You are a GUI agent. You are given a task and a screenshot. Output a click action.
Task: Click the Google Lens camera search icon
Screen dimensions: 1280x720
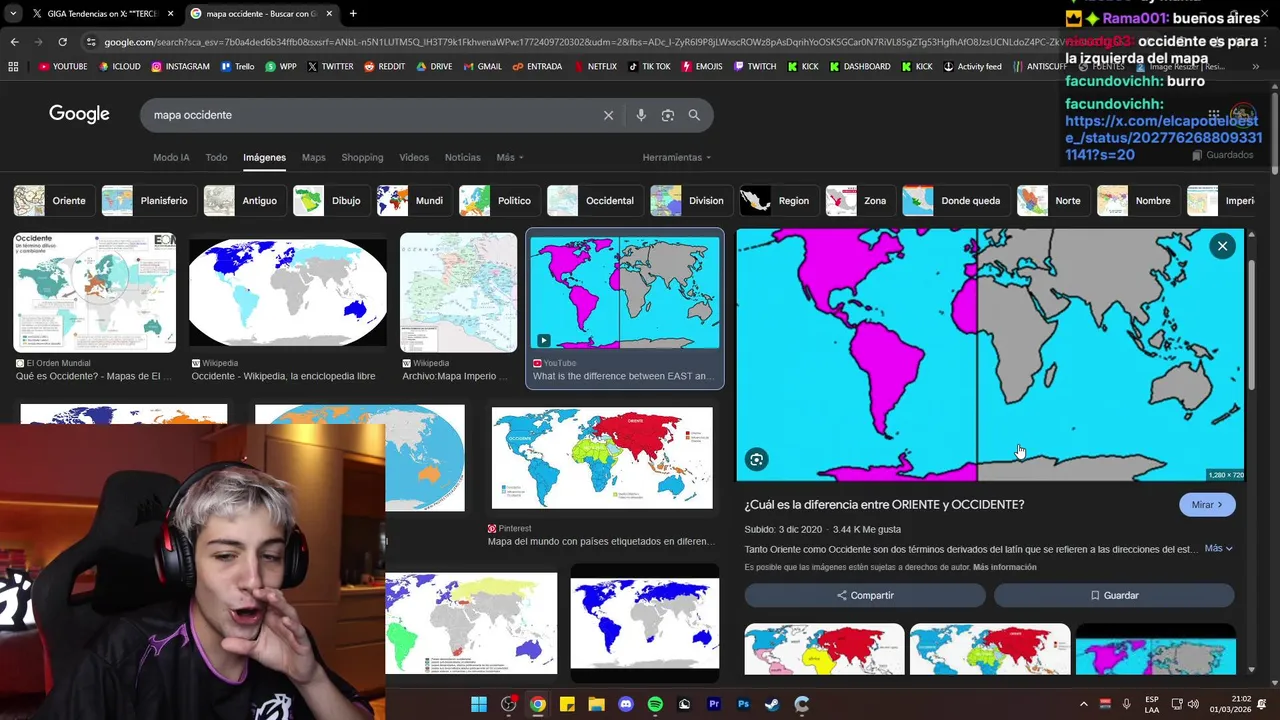tap(668, 115)
